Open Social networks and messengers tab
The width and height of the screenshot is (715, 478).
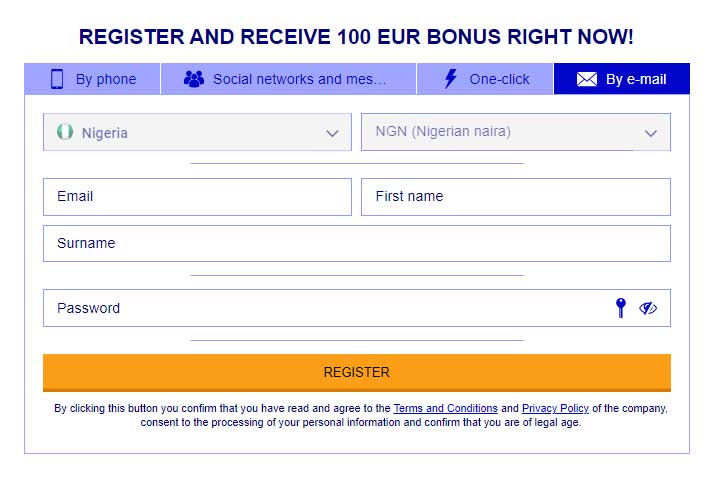[x=288, y=79]
